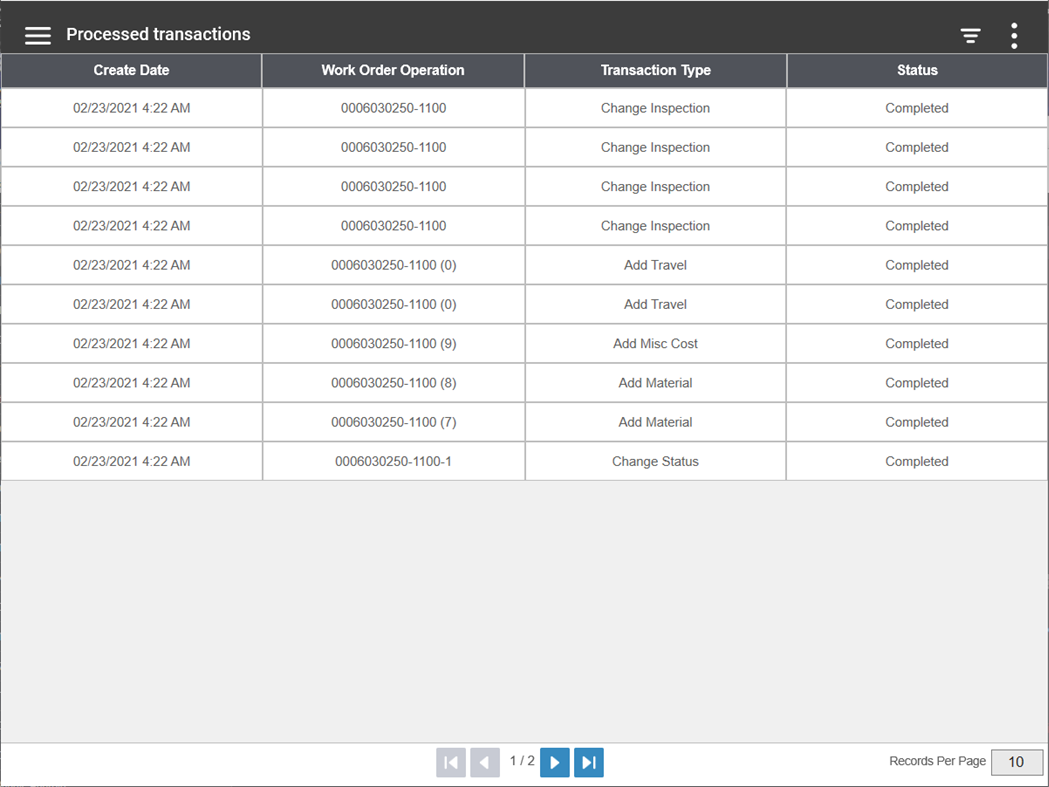Click the 1 / 2 page indicator
Image resolution: width=1049 pixels, height=787 pixels.
pos(524,762)
